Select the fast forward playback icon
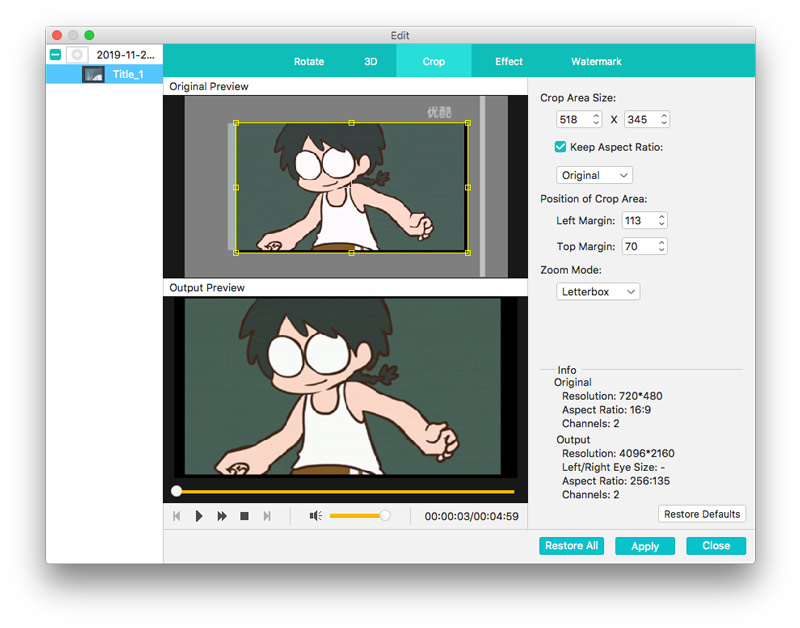The height and width of the screenshot is (628, 800). 222,515
